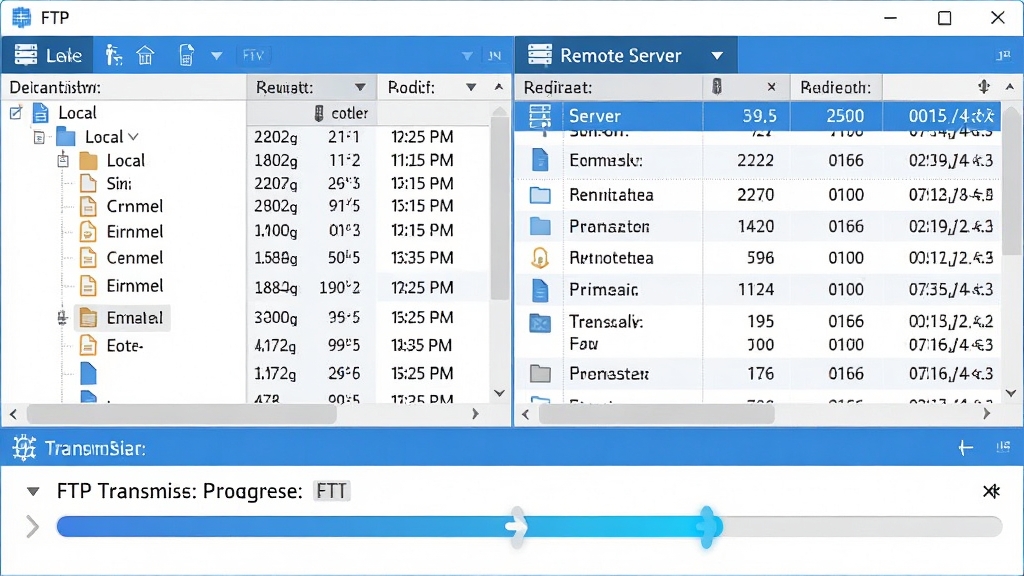Select the Remote Server tab
This screenshot has width=1024, height=576.
click(x=626, y=56)
